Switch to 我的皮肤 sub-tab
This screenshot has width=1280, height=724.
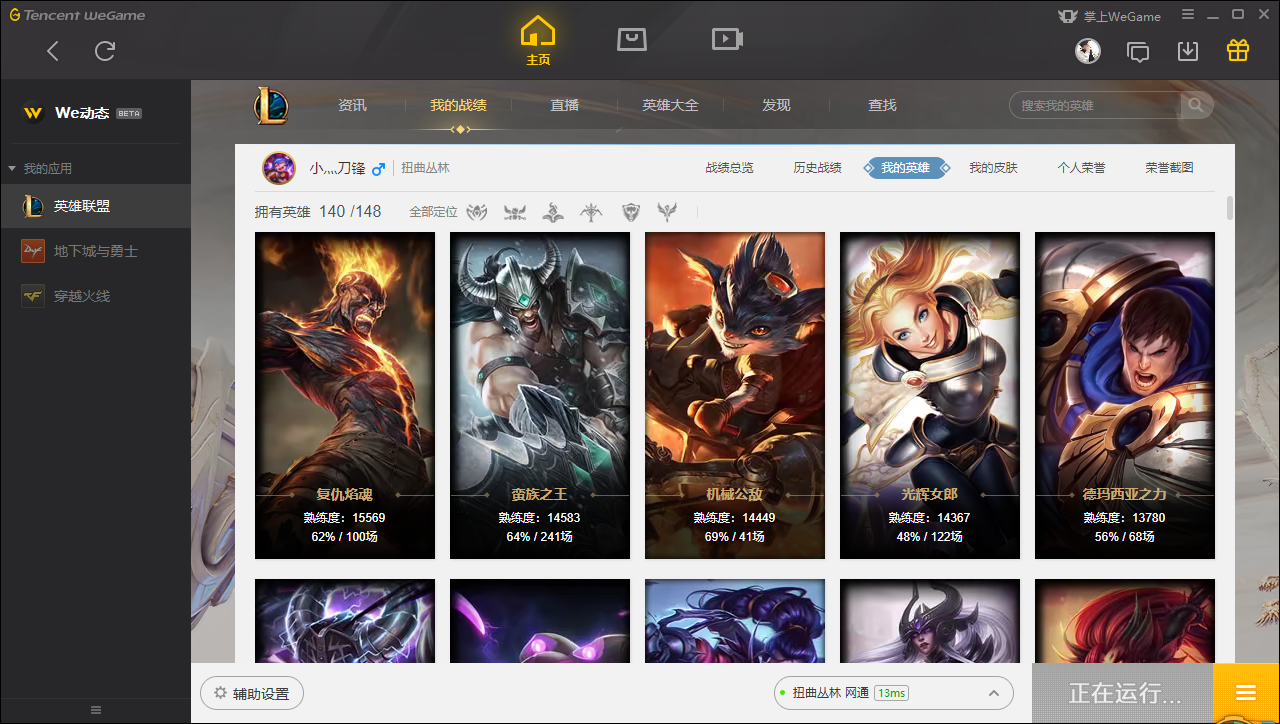(x=993, y=168)
